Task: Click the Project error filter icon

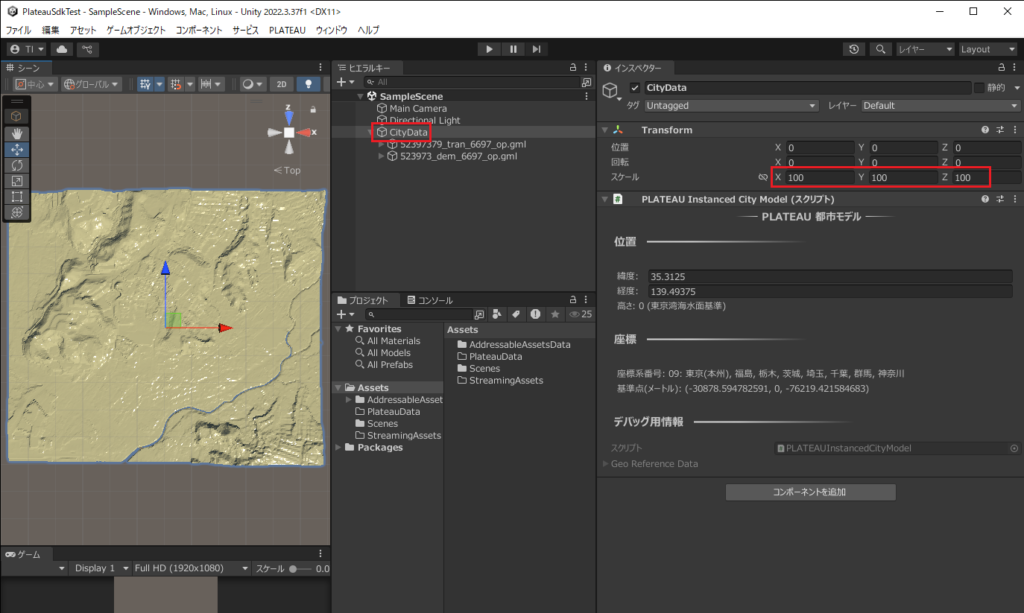Action: [536, 315]
